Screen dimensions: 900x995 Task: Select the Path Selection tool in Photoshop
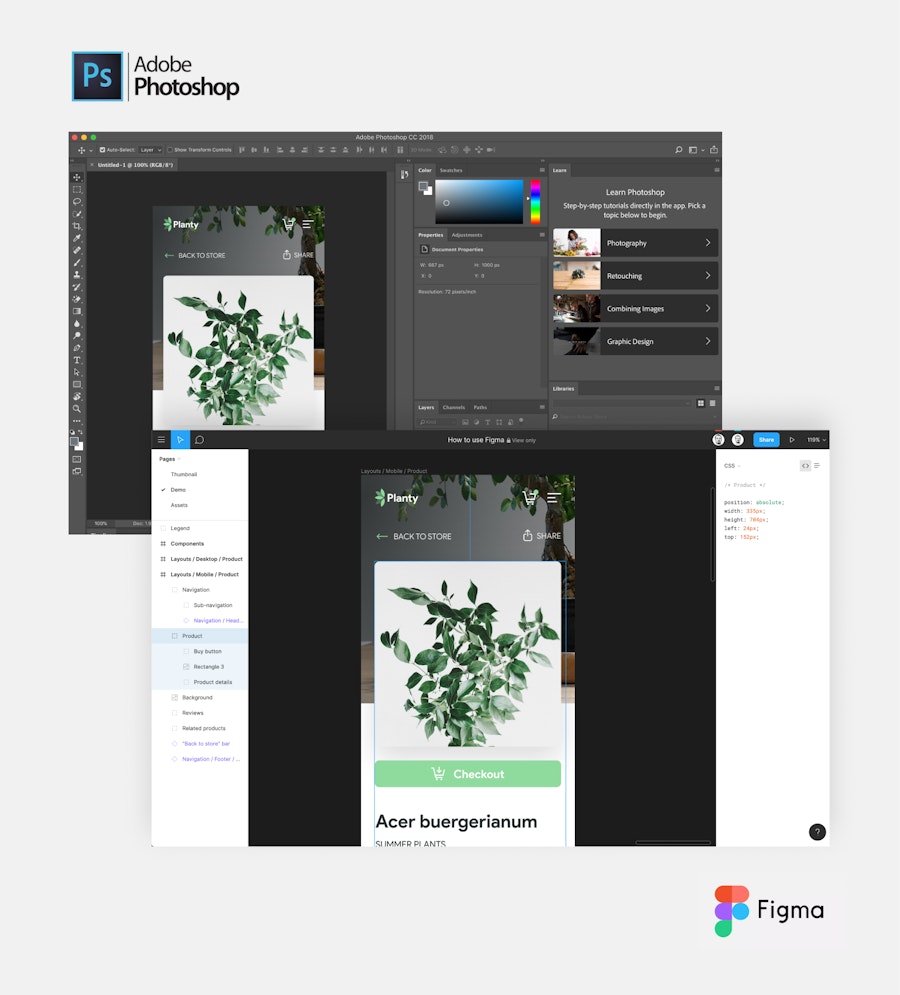(77, 372)
